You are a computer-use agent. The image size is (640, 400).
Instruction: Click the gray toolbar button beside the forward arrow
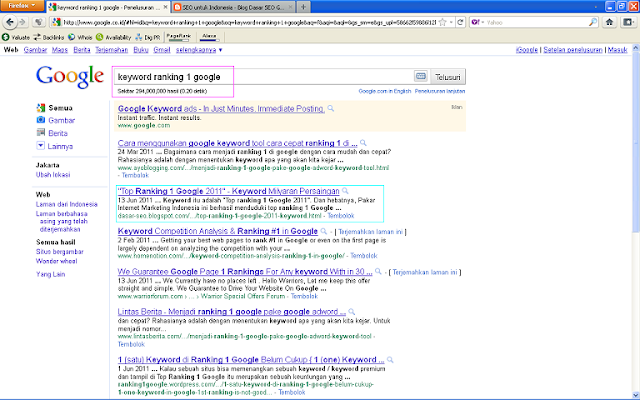tap(39, 22)
